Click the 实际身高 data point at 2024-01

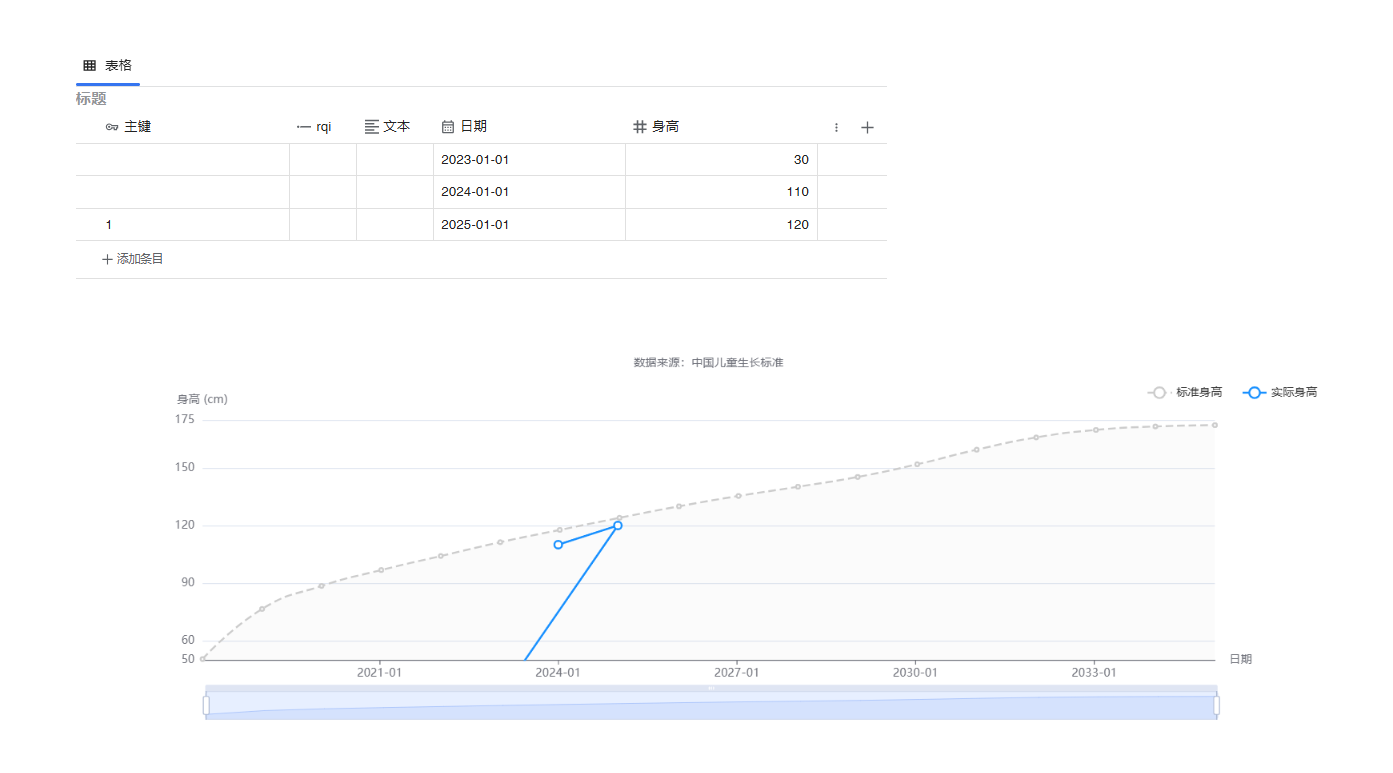558,544
